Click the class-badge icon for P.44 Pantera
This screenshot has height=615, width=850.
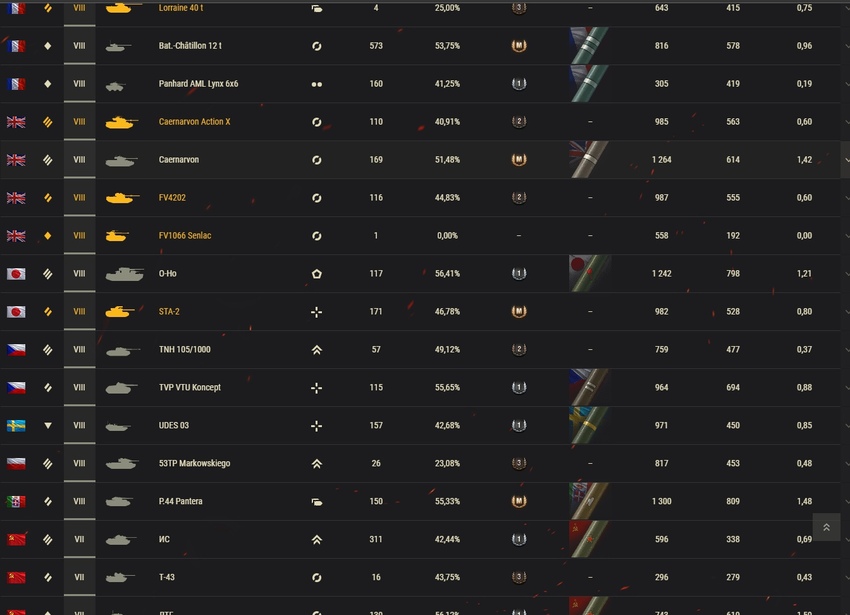pyautogui.click(x=519, y=501)
